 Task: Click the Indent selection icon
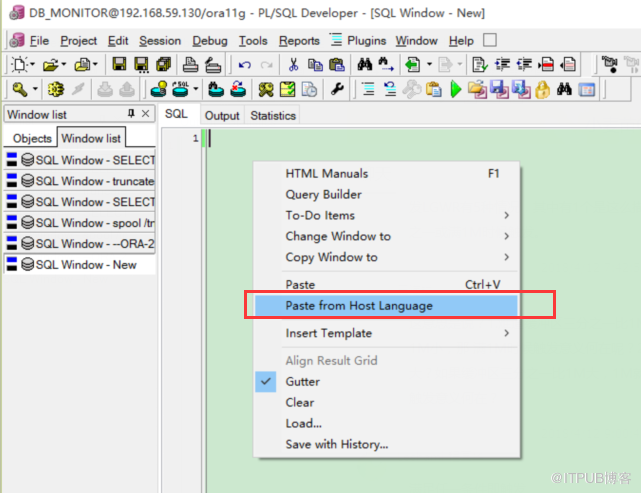502,65
